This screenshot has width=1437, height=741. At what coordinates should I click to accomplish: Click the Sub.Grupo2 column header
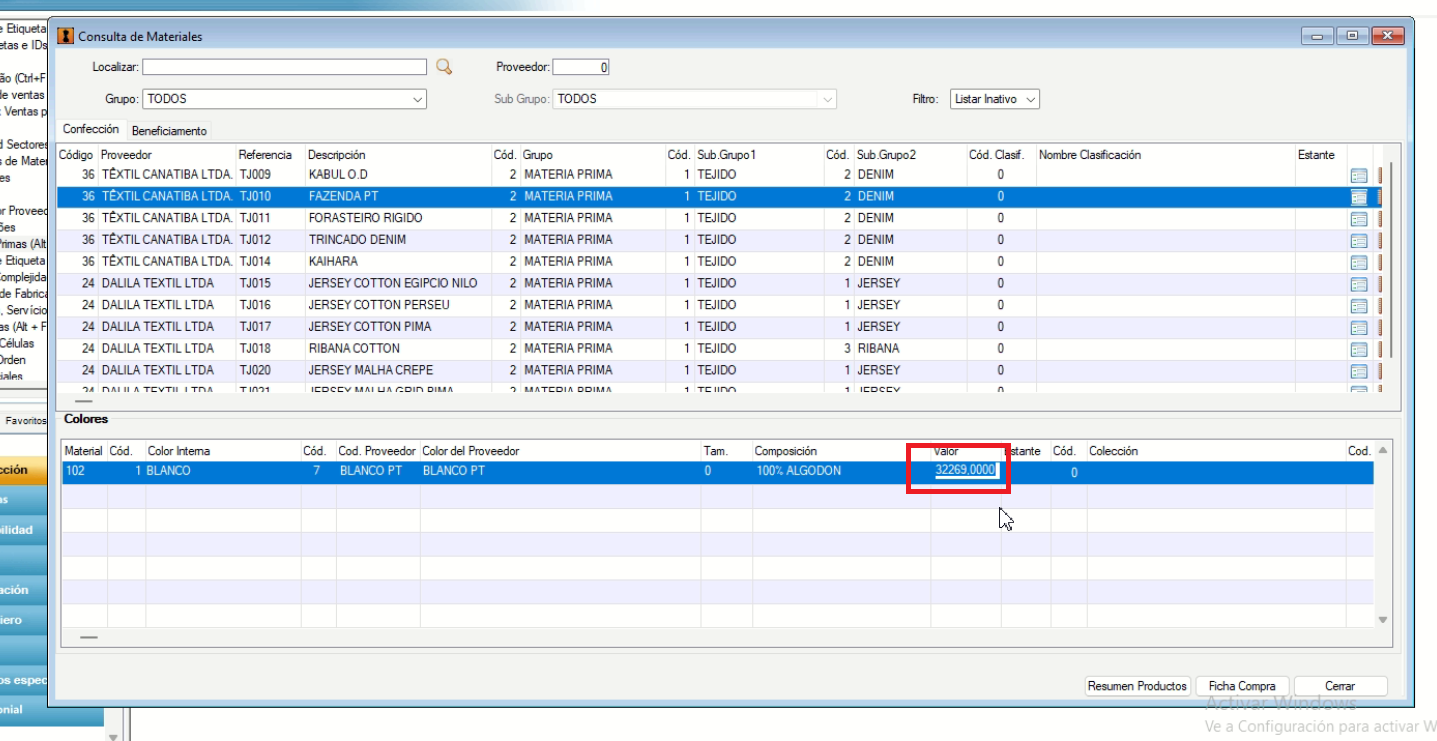pyautogui.click(x=886, y=155)
